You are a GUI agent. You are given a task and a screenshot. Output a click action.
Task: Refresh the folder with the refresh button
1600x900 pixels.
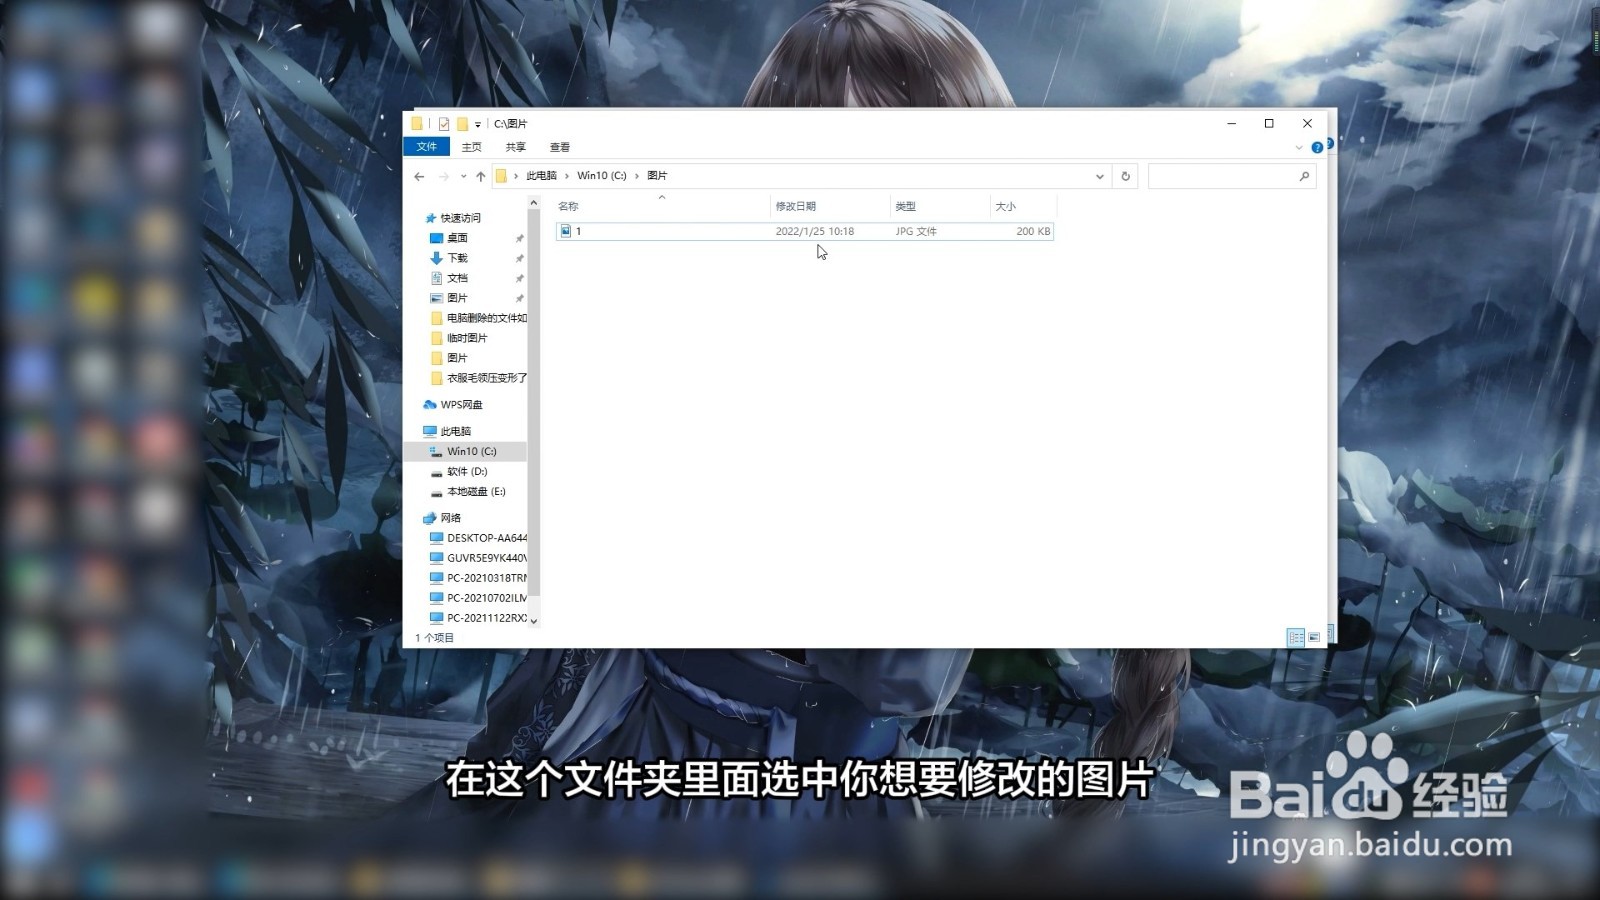click(x=1126, y=176)
